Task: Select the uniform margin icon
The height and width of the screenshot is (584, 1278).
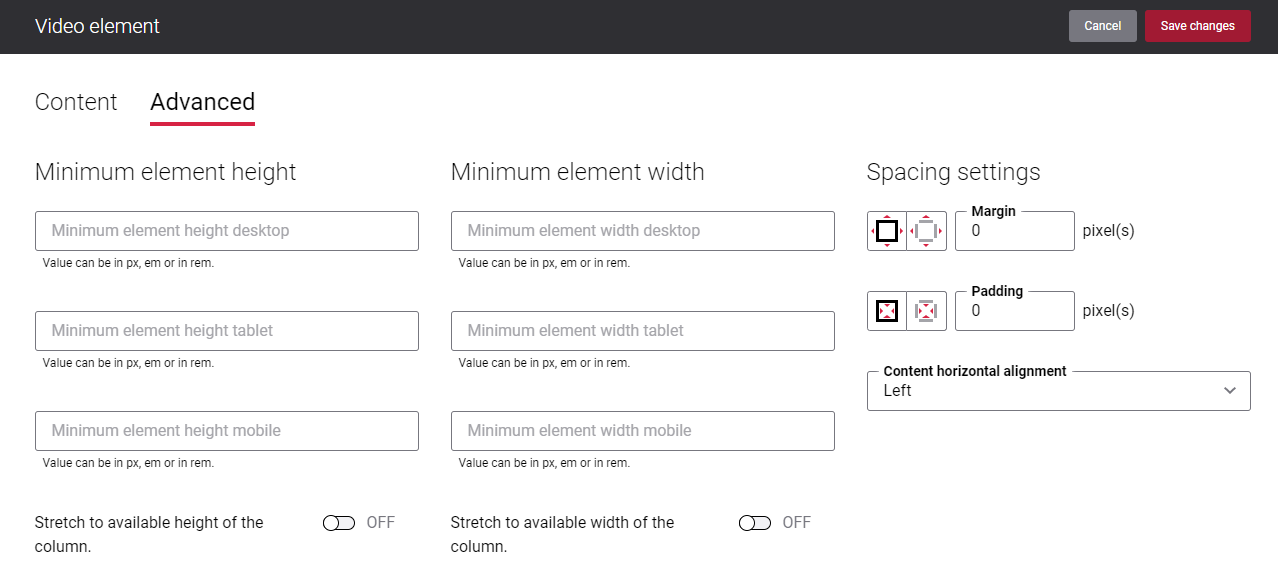Action: [x=887, y=231]
